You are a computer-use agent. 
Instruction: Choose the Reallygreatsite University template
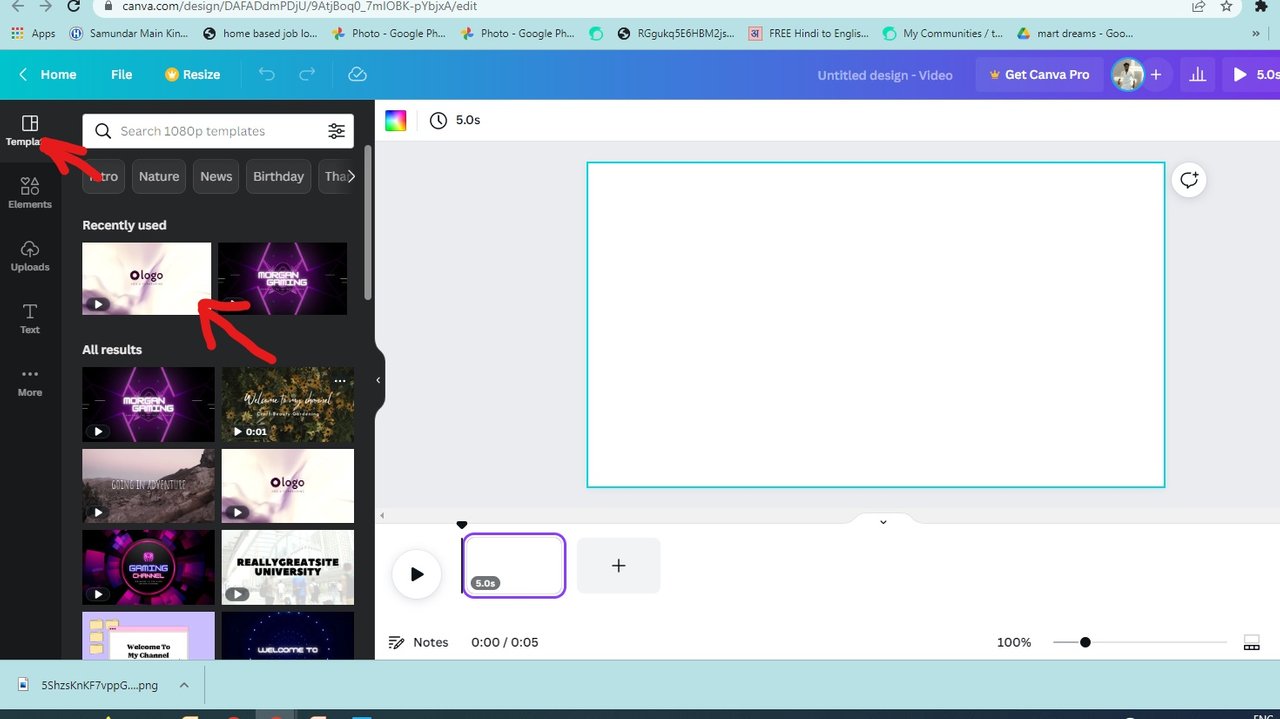click(287, 567)
